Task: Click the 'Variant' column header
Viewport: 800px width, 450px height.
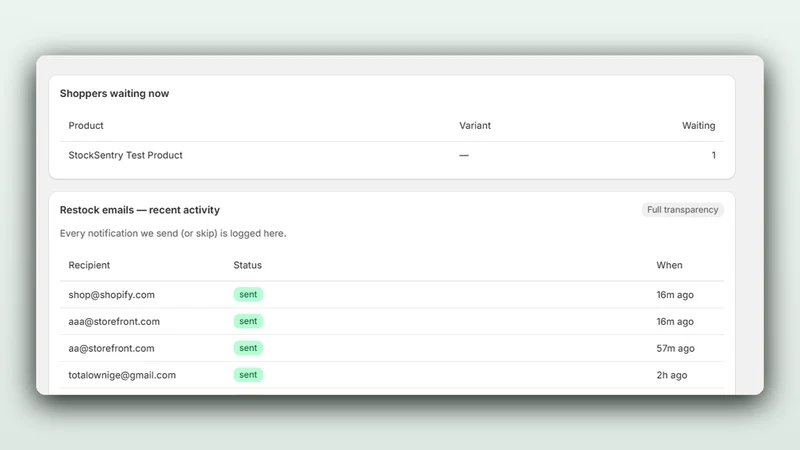Action: coord(474,126)
